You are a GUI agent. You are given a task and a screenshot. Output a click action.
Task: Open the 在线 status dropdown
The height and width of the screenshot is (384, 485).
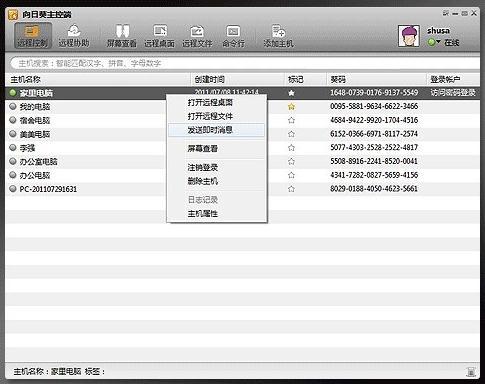pyautogui.click(x=443, y=42)
